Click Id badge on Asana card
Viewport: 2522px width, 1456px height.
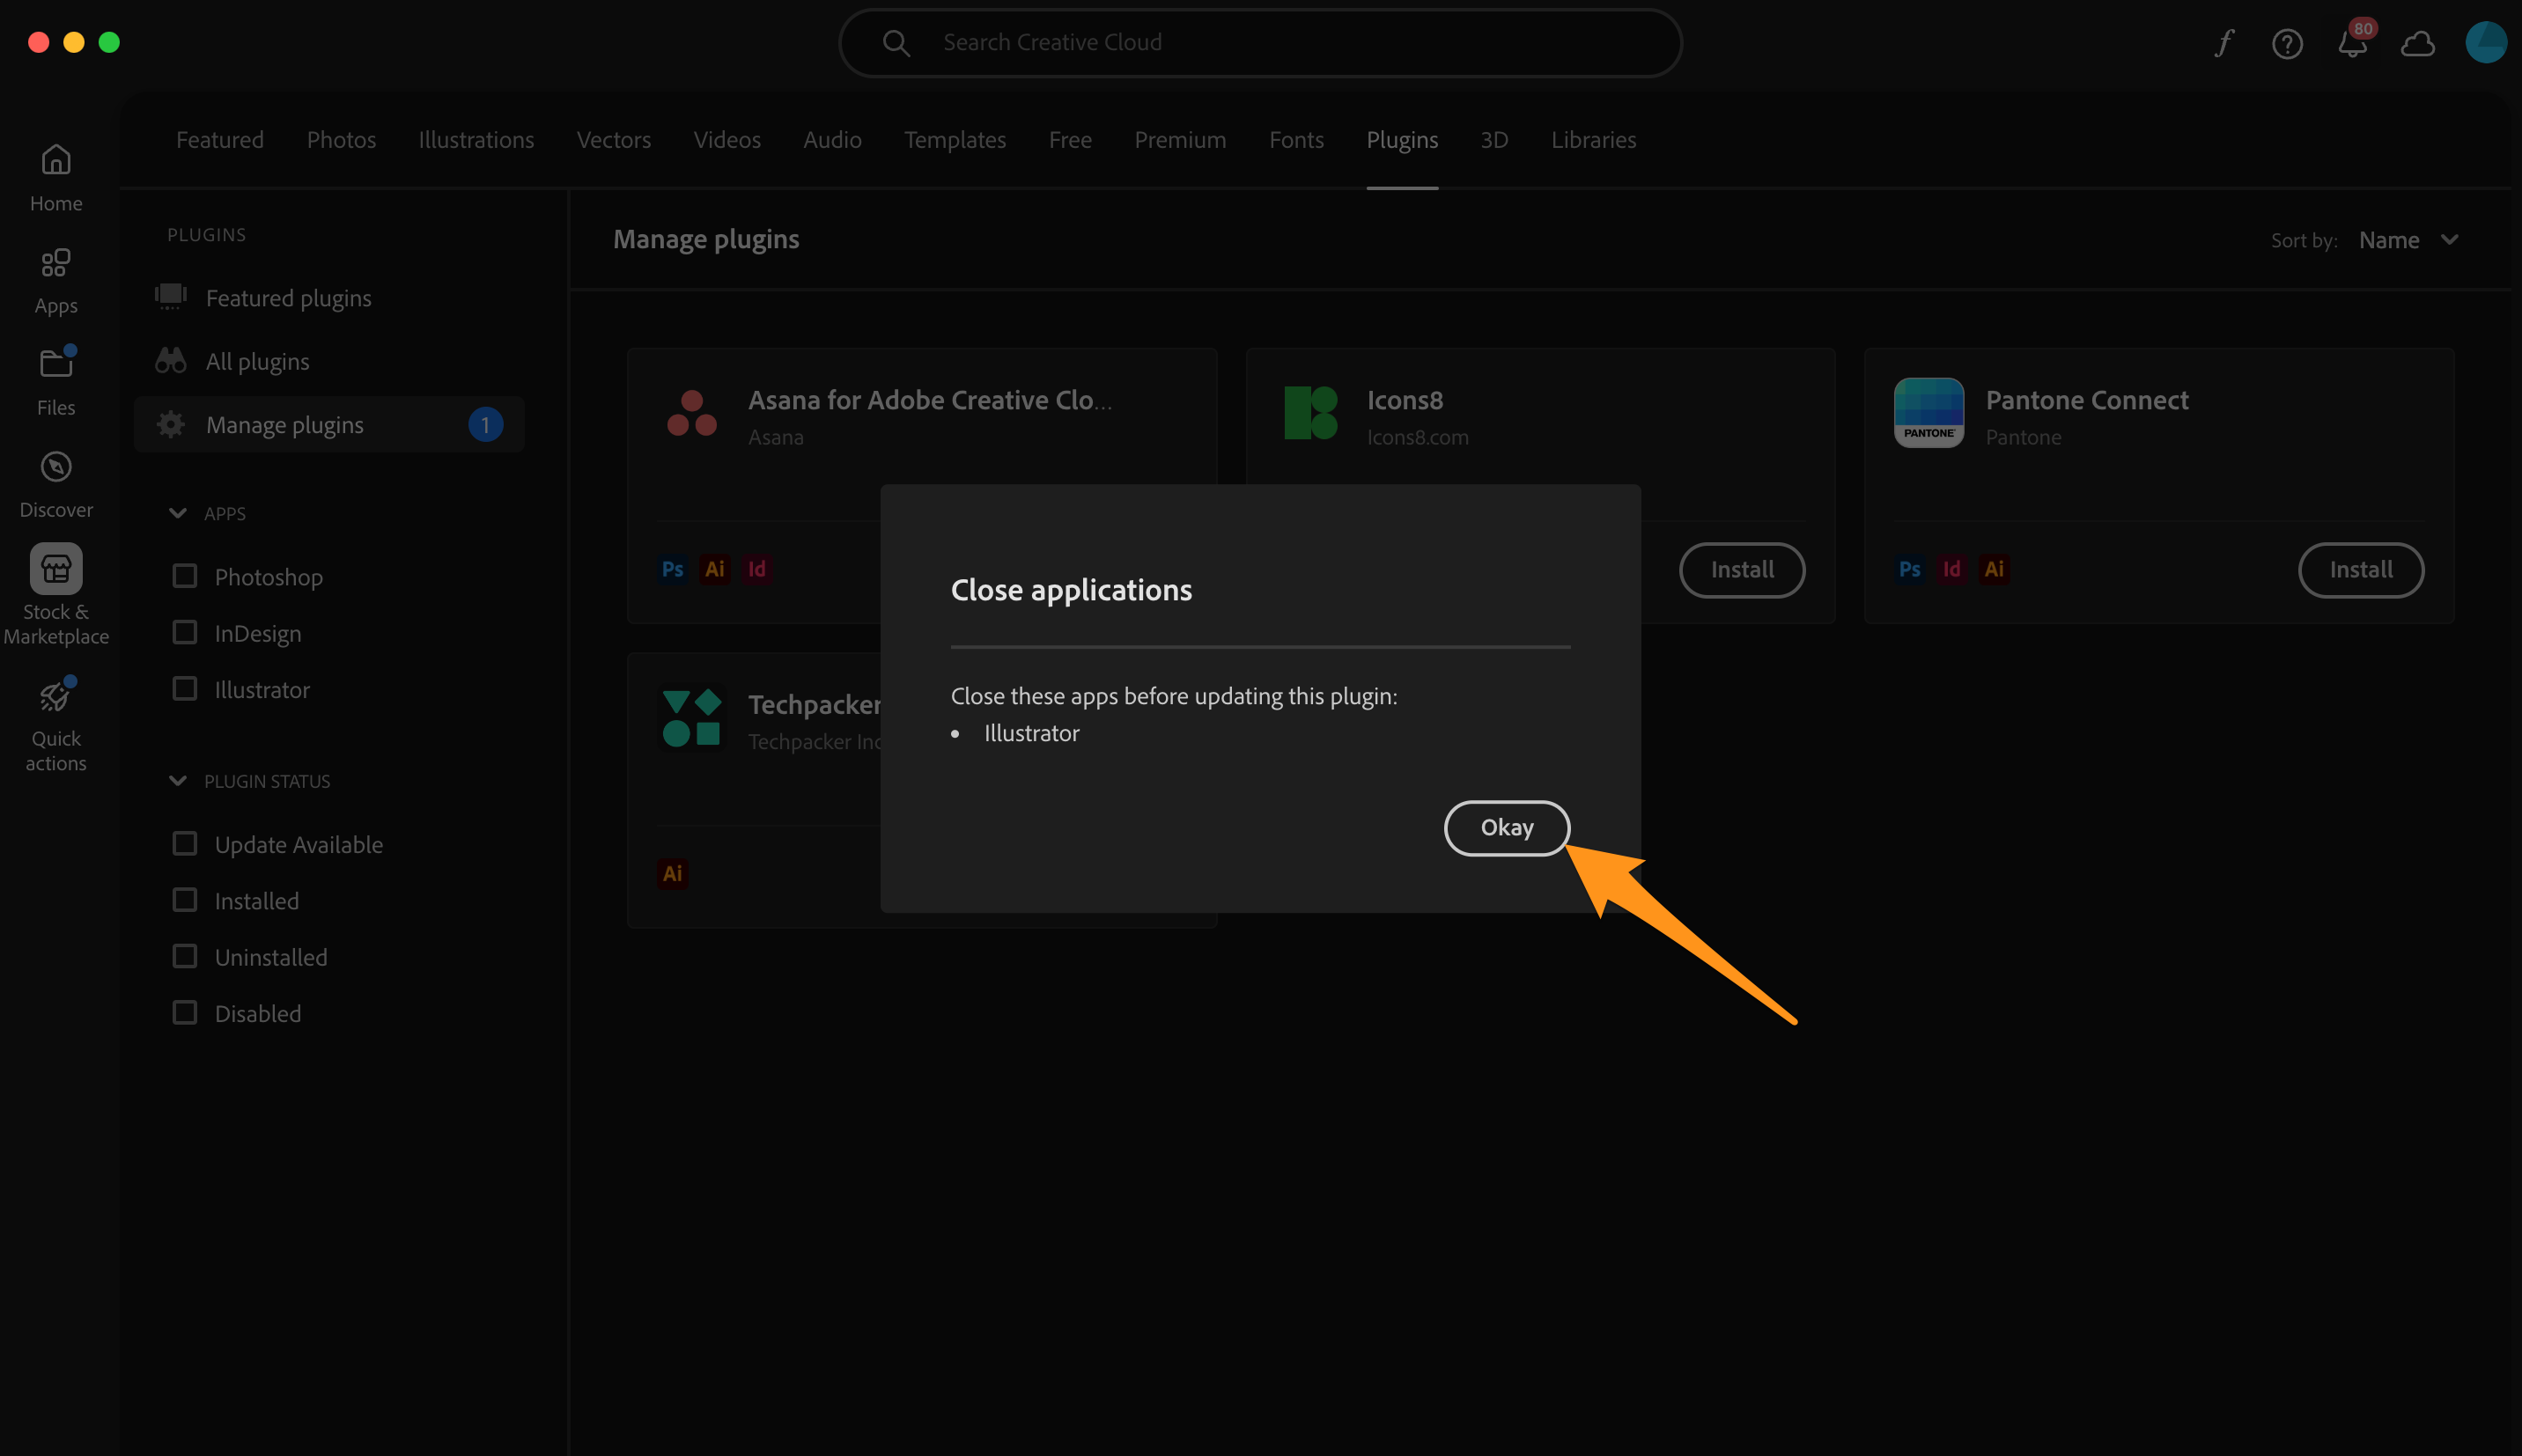pos(757,569)
